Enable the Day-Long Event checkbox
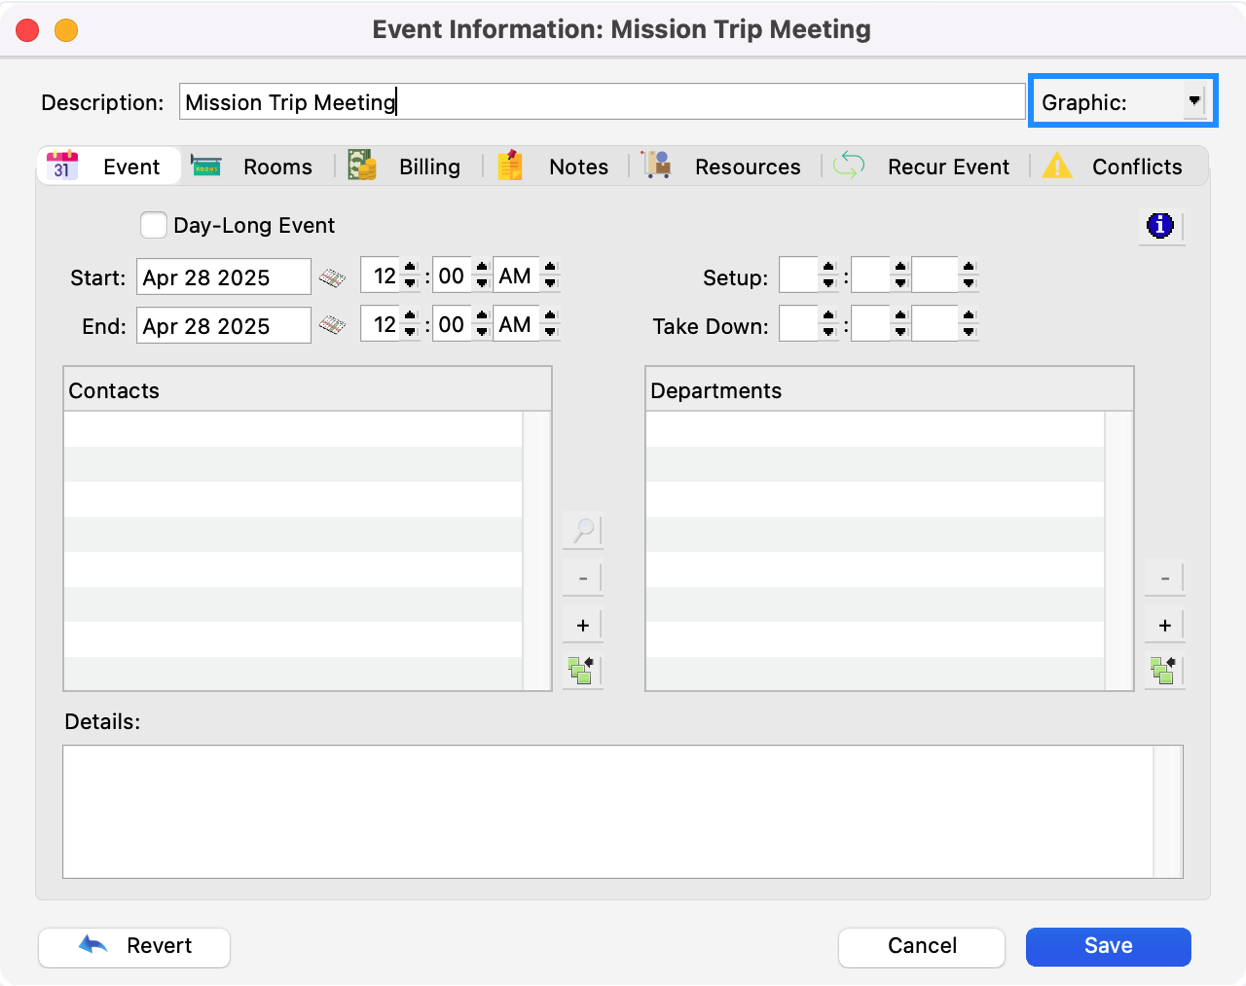Image resolution: width=1246 pixels, height=986 pixels. [x=153, y=225]
